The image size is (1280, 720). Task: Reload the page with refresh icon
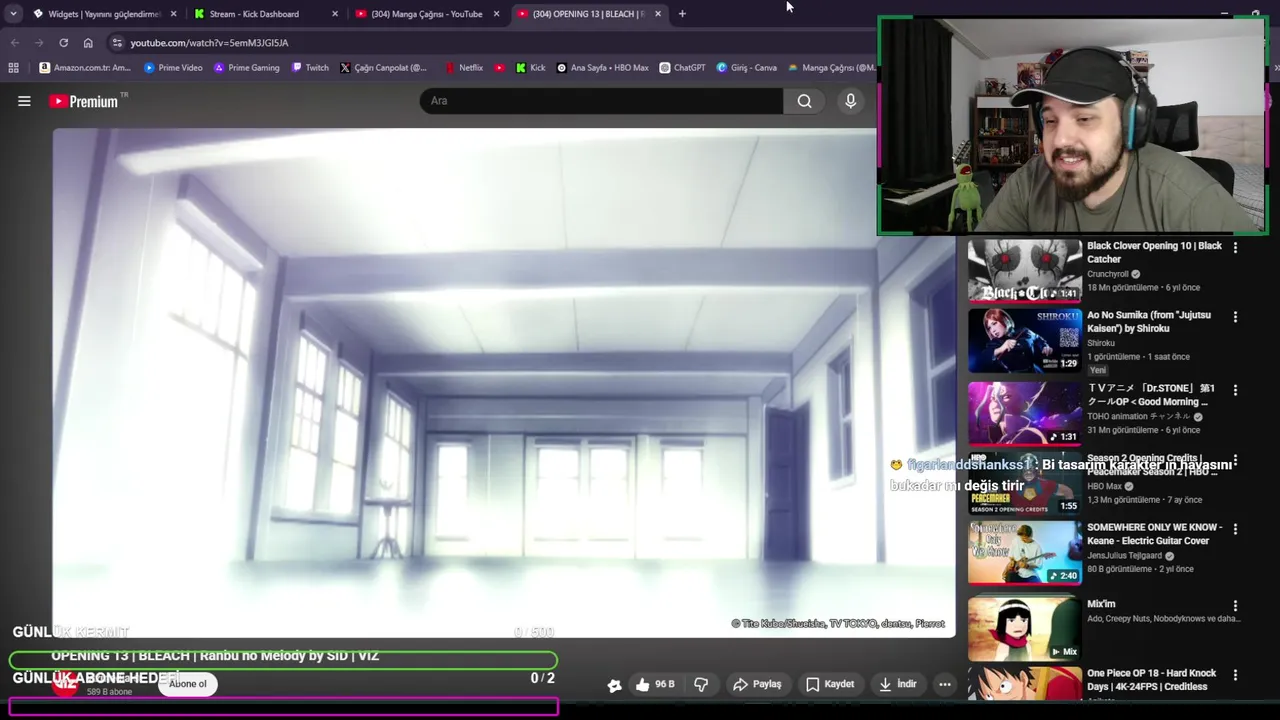(x=63, y=43)
